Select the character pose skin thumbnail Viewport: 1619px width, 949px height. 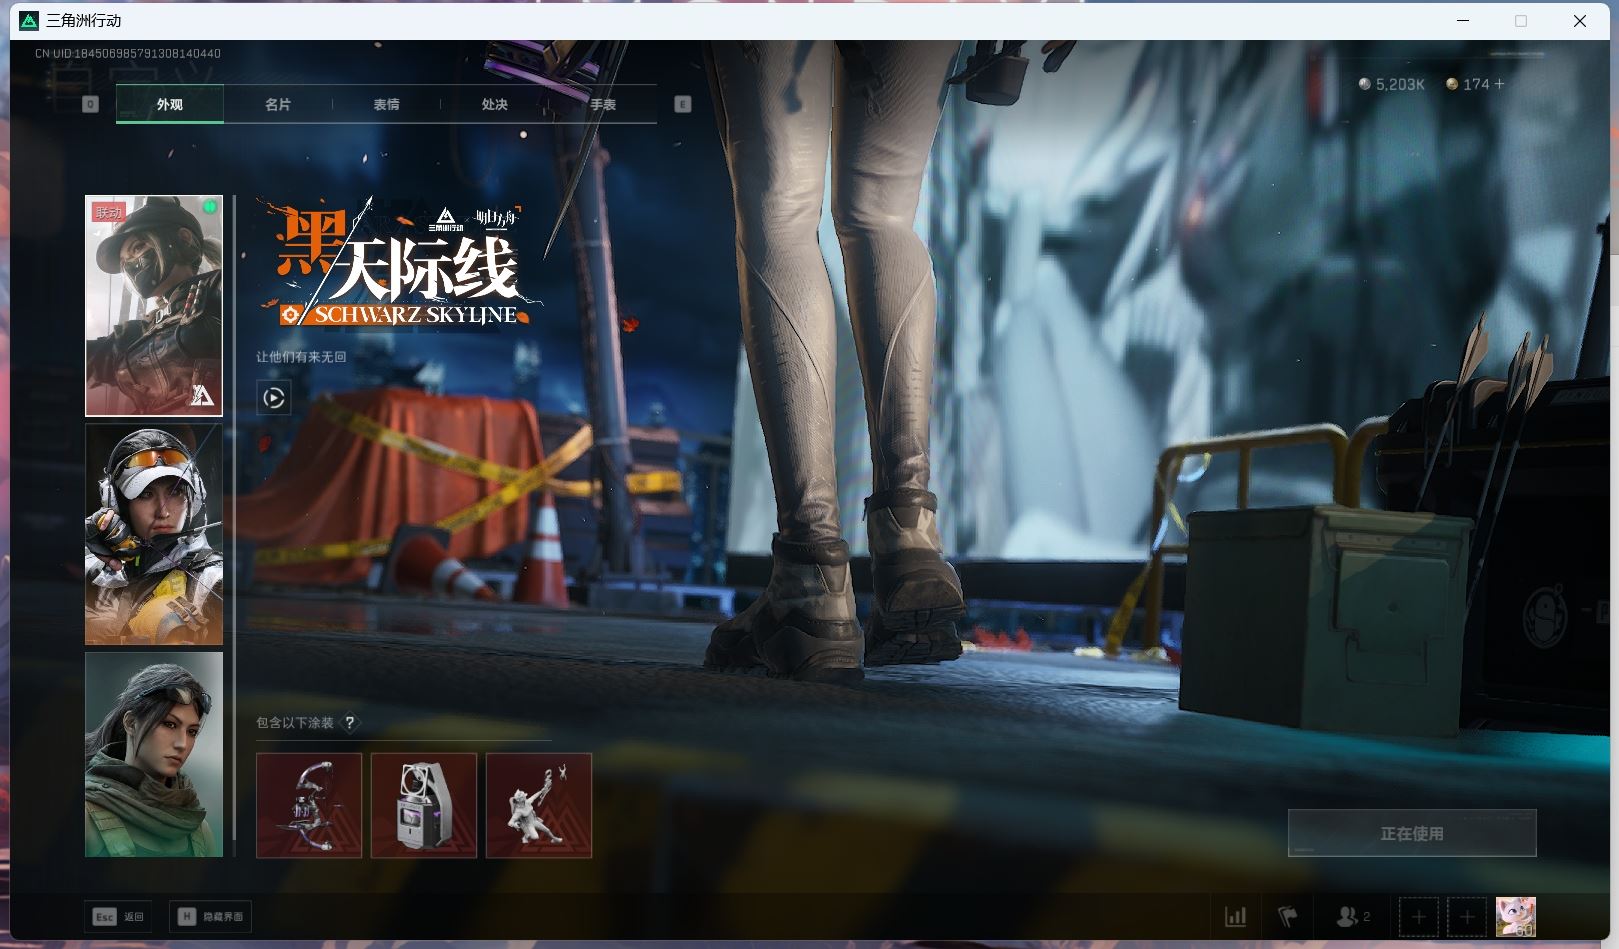pos(539,805)
